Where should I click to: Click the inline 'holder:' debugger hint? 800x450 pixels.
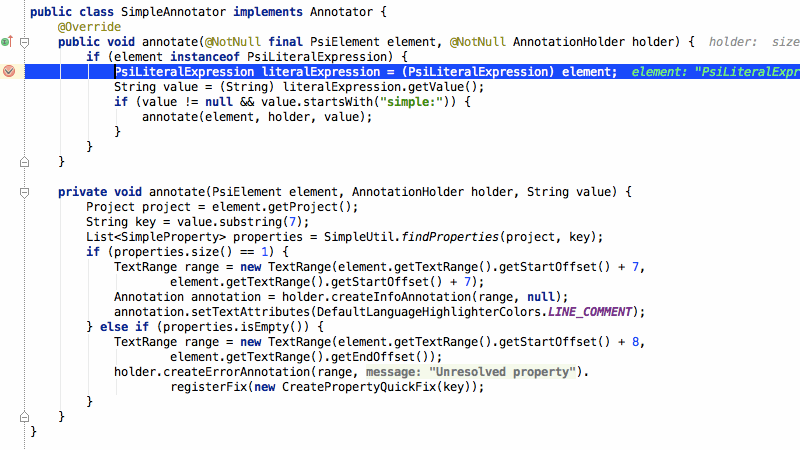click(x=733, y=42)
